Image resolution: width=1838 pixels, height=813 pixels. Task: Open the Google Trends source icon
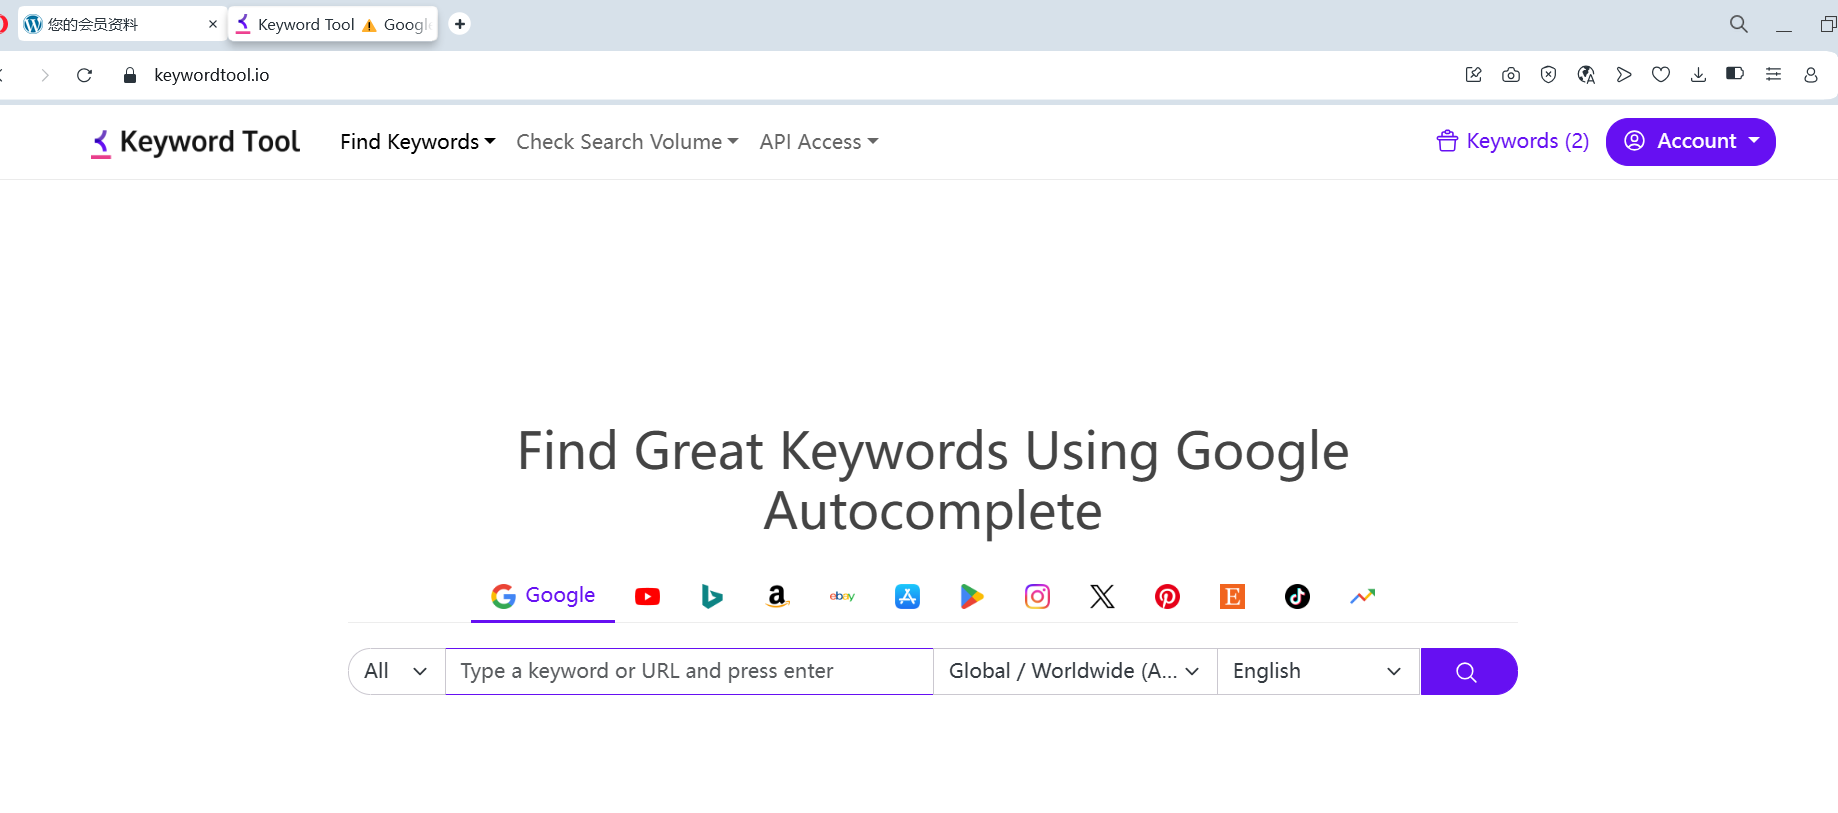pyautogui.click(x=1362, y=597)
